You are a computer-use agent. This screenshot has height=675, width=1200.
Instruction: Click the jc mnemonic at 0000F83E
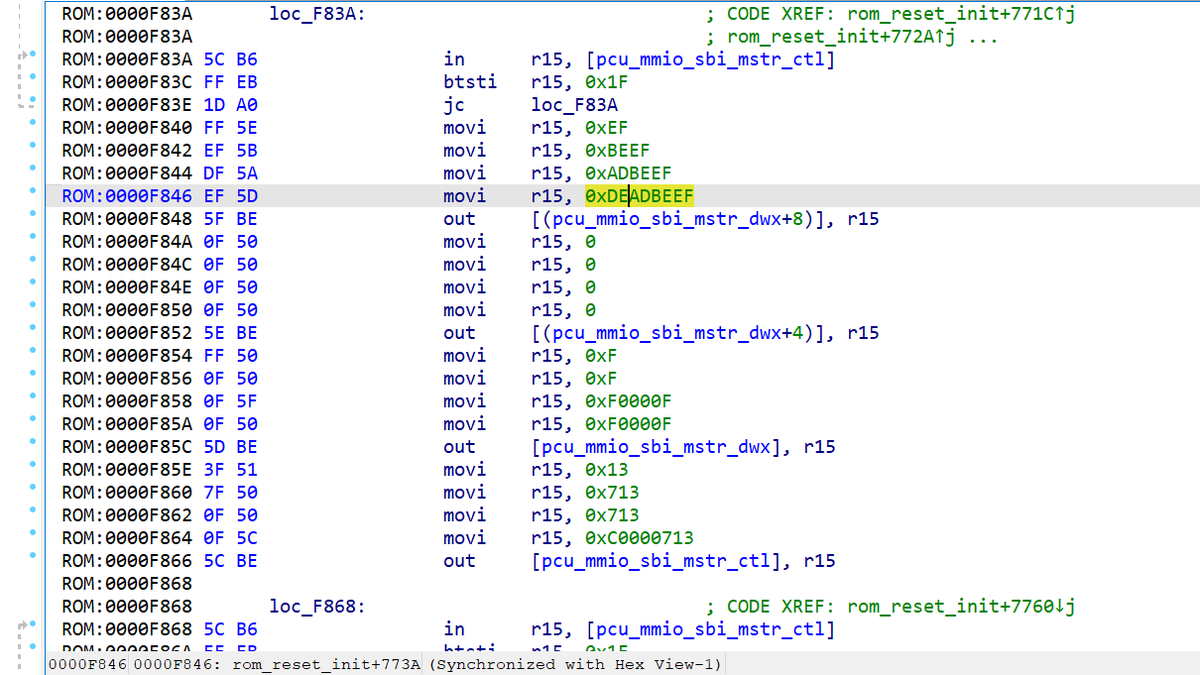point(454,105)
